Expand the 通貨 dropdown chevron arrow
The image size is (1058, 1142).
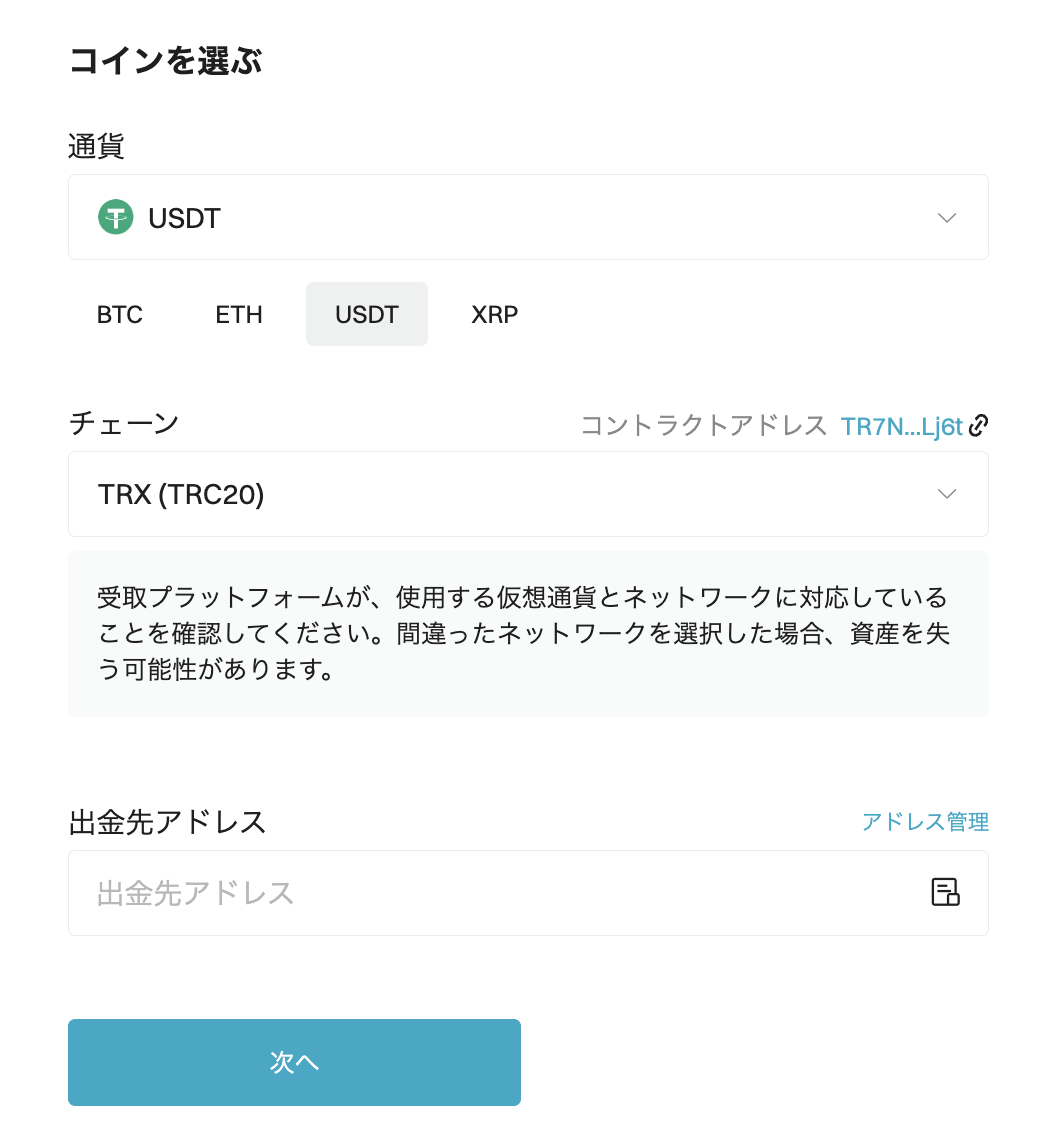[x=947, y=218]
